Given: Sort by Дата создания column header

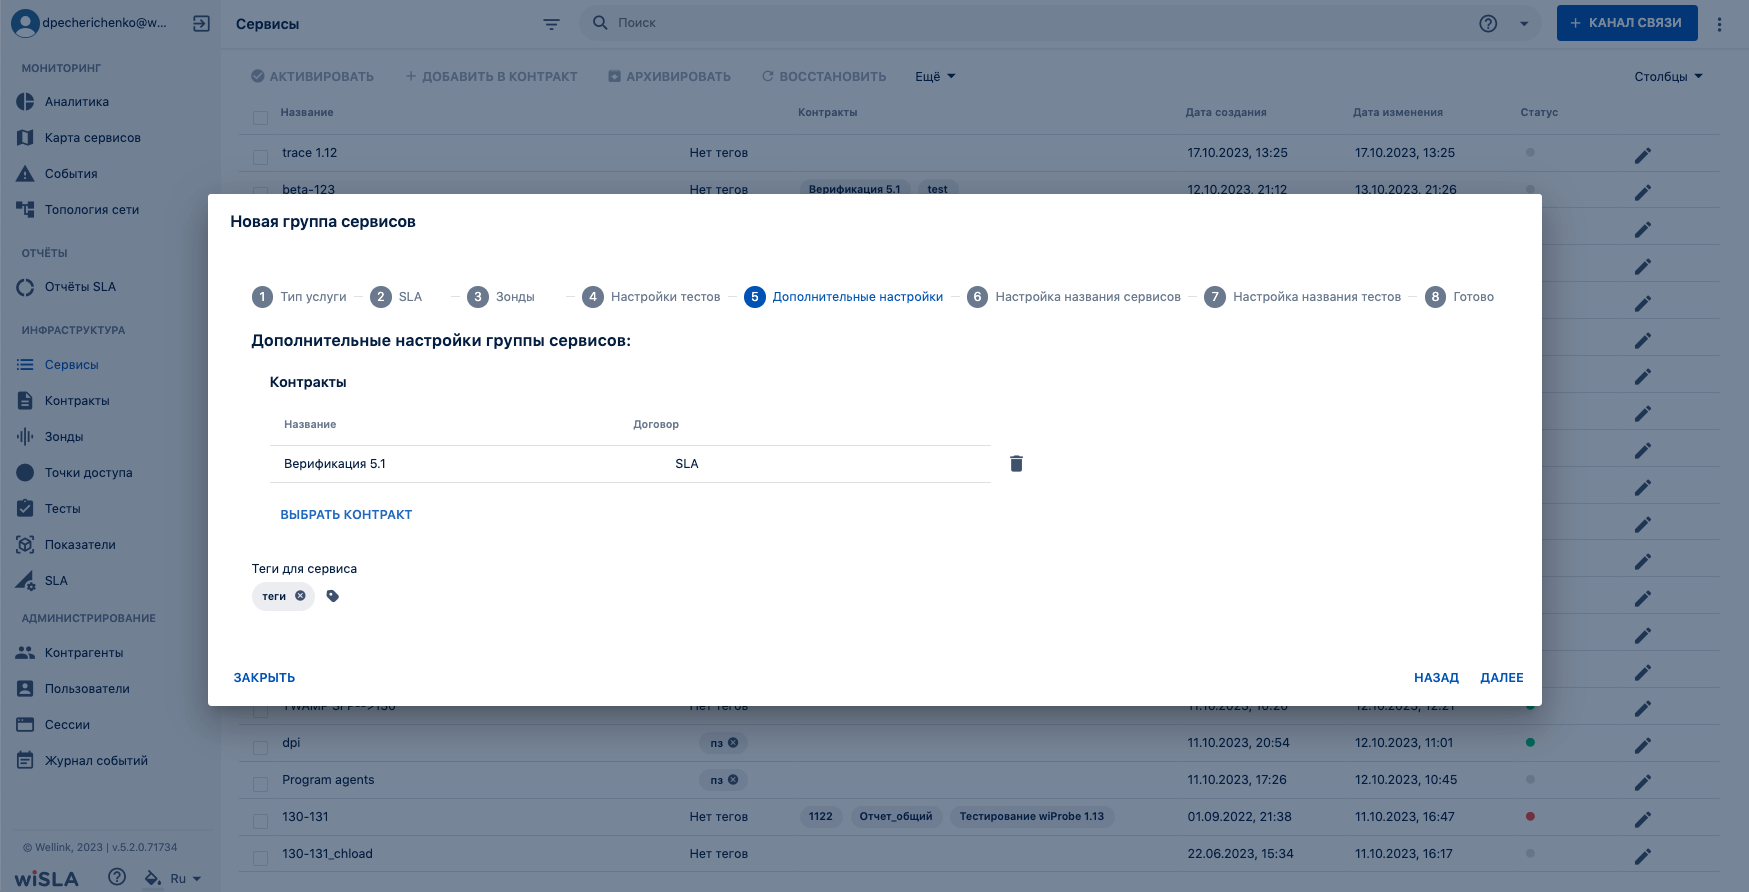Looking at the screenshot, I should pos(1226,113).
